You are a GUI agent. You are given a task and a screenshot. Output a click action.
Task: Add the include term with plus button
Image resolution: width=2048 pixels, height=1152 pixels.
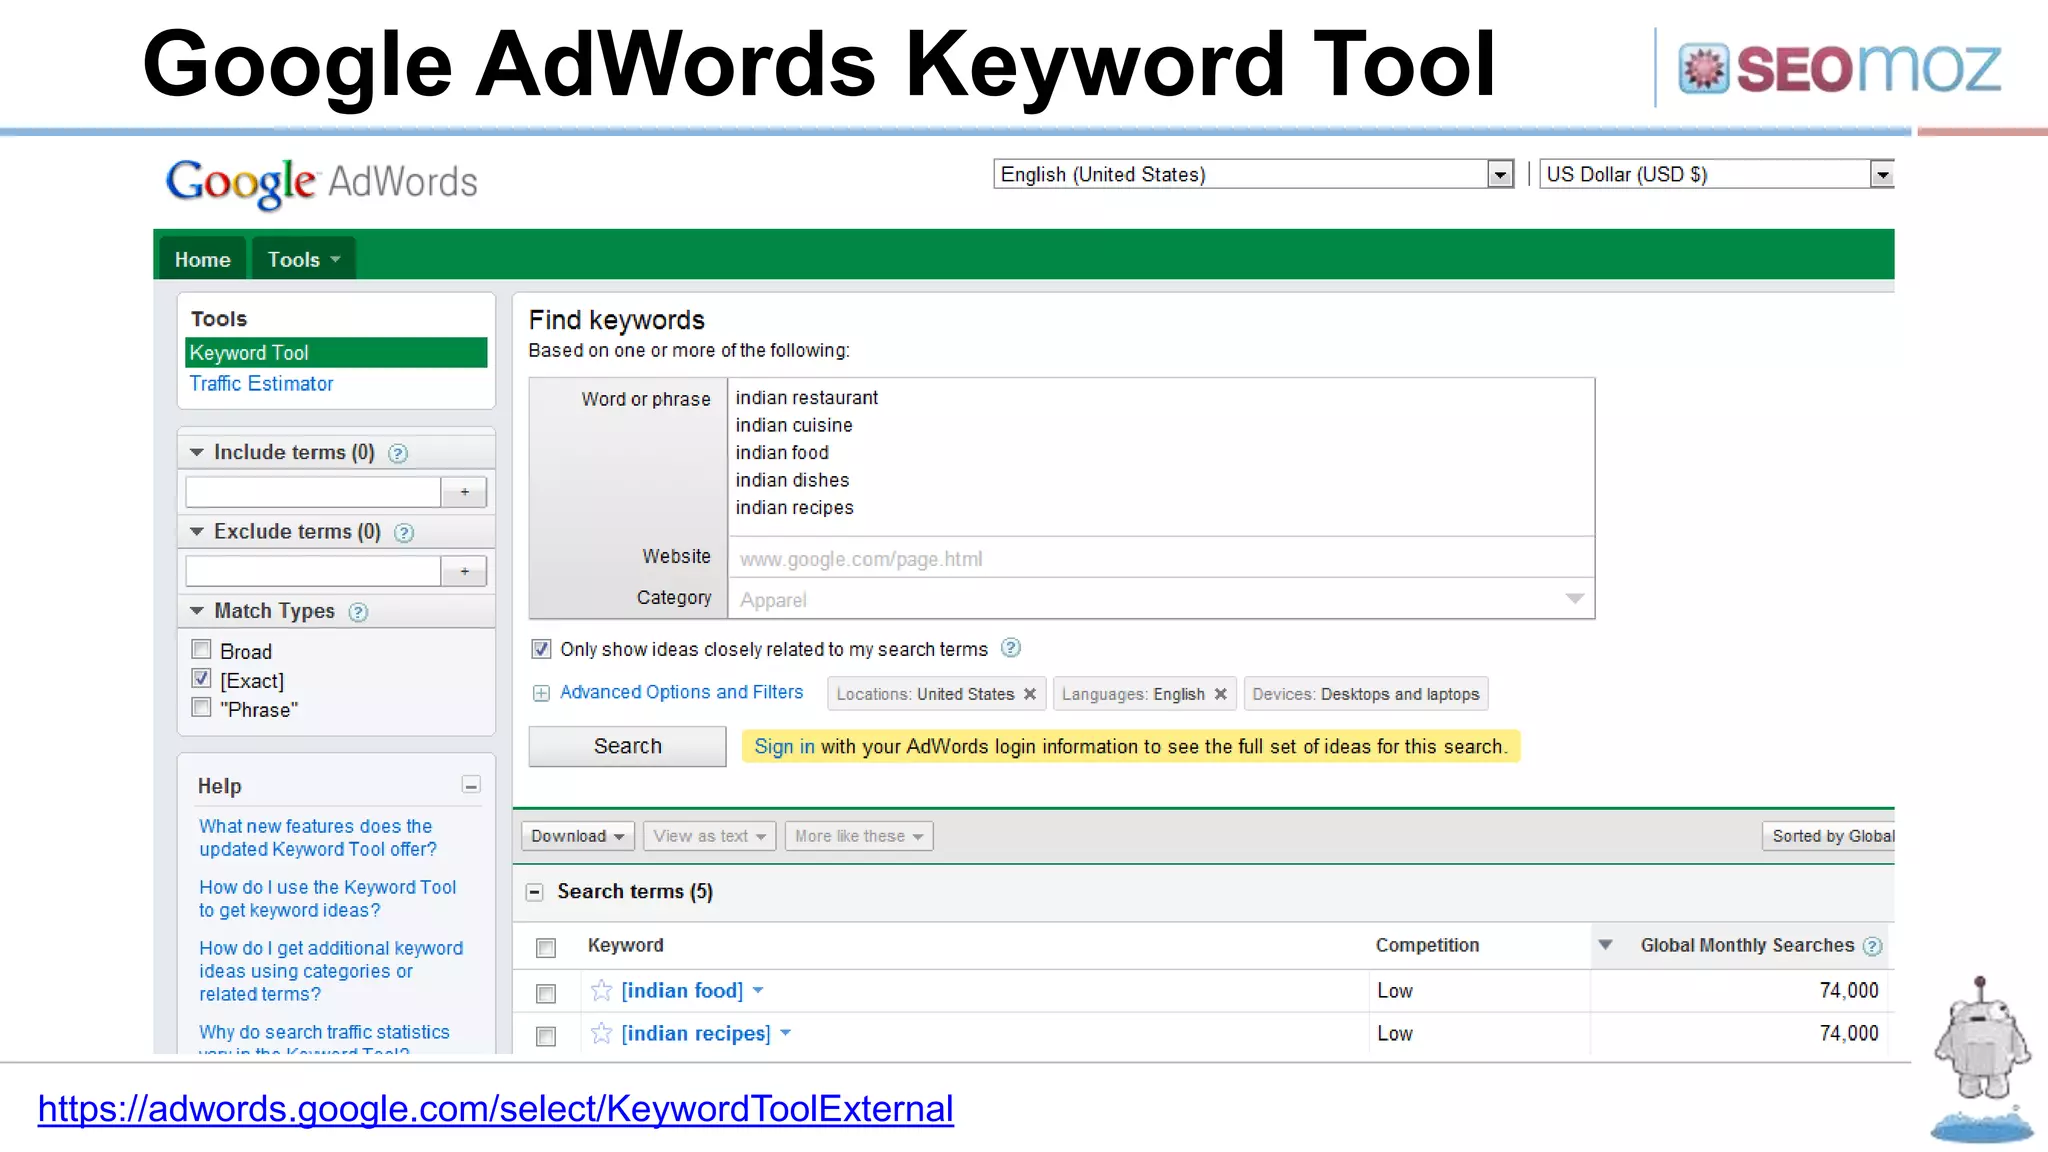(x=464, y=492)
